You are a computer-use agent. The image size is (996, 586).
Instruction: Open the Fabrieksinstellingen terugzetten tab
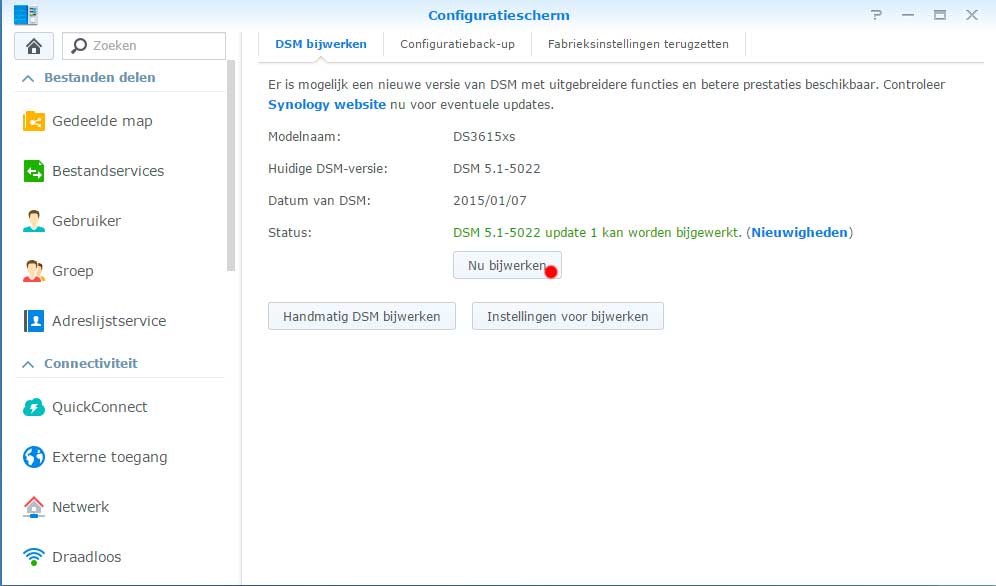tap(638, 44)
